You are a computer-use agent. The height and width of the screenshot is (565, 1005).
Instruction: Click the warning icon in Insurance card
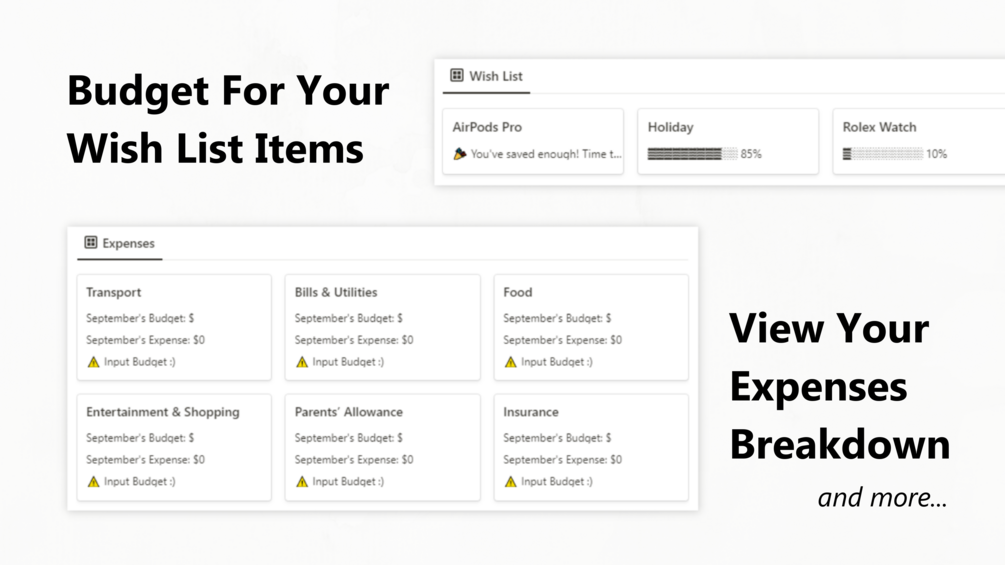pyautogui.click(x=510, y=482)
